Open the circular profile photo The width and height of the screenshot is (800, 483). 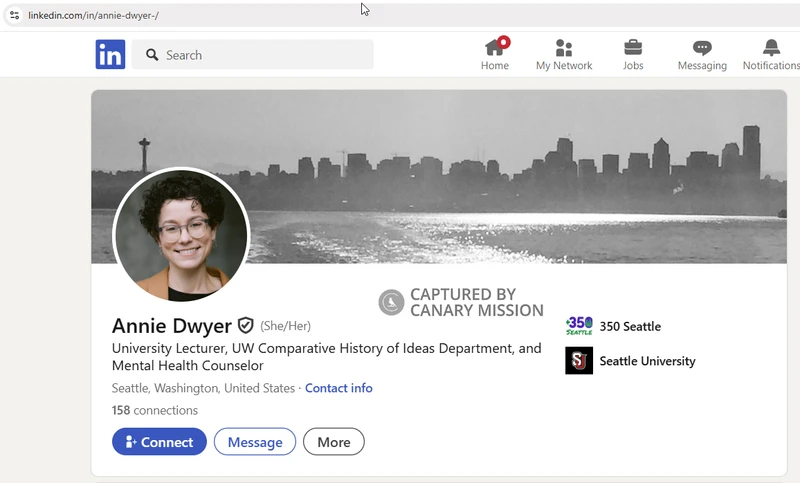pos(181,235)
